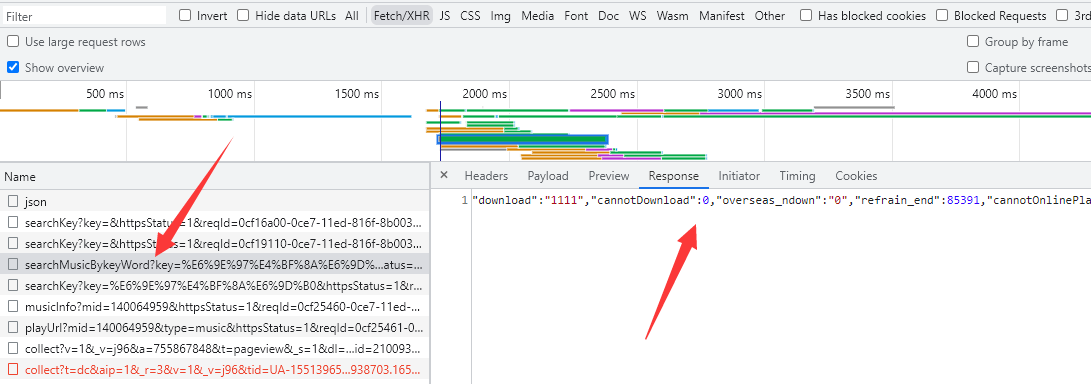1091x384 pixels.
Task: Enable the Blocked Requests checkbox
Action: 942,15
